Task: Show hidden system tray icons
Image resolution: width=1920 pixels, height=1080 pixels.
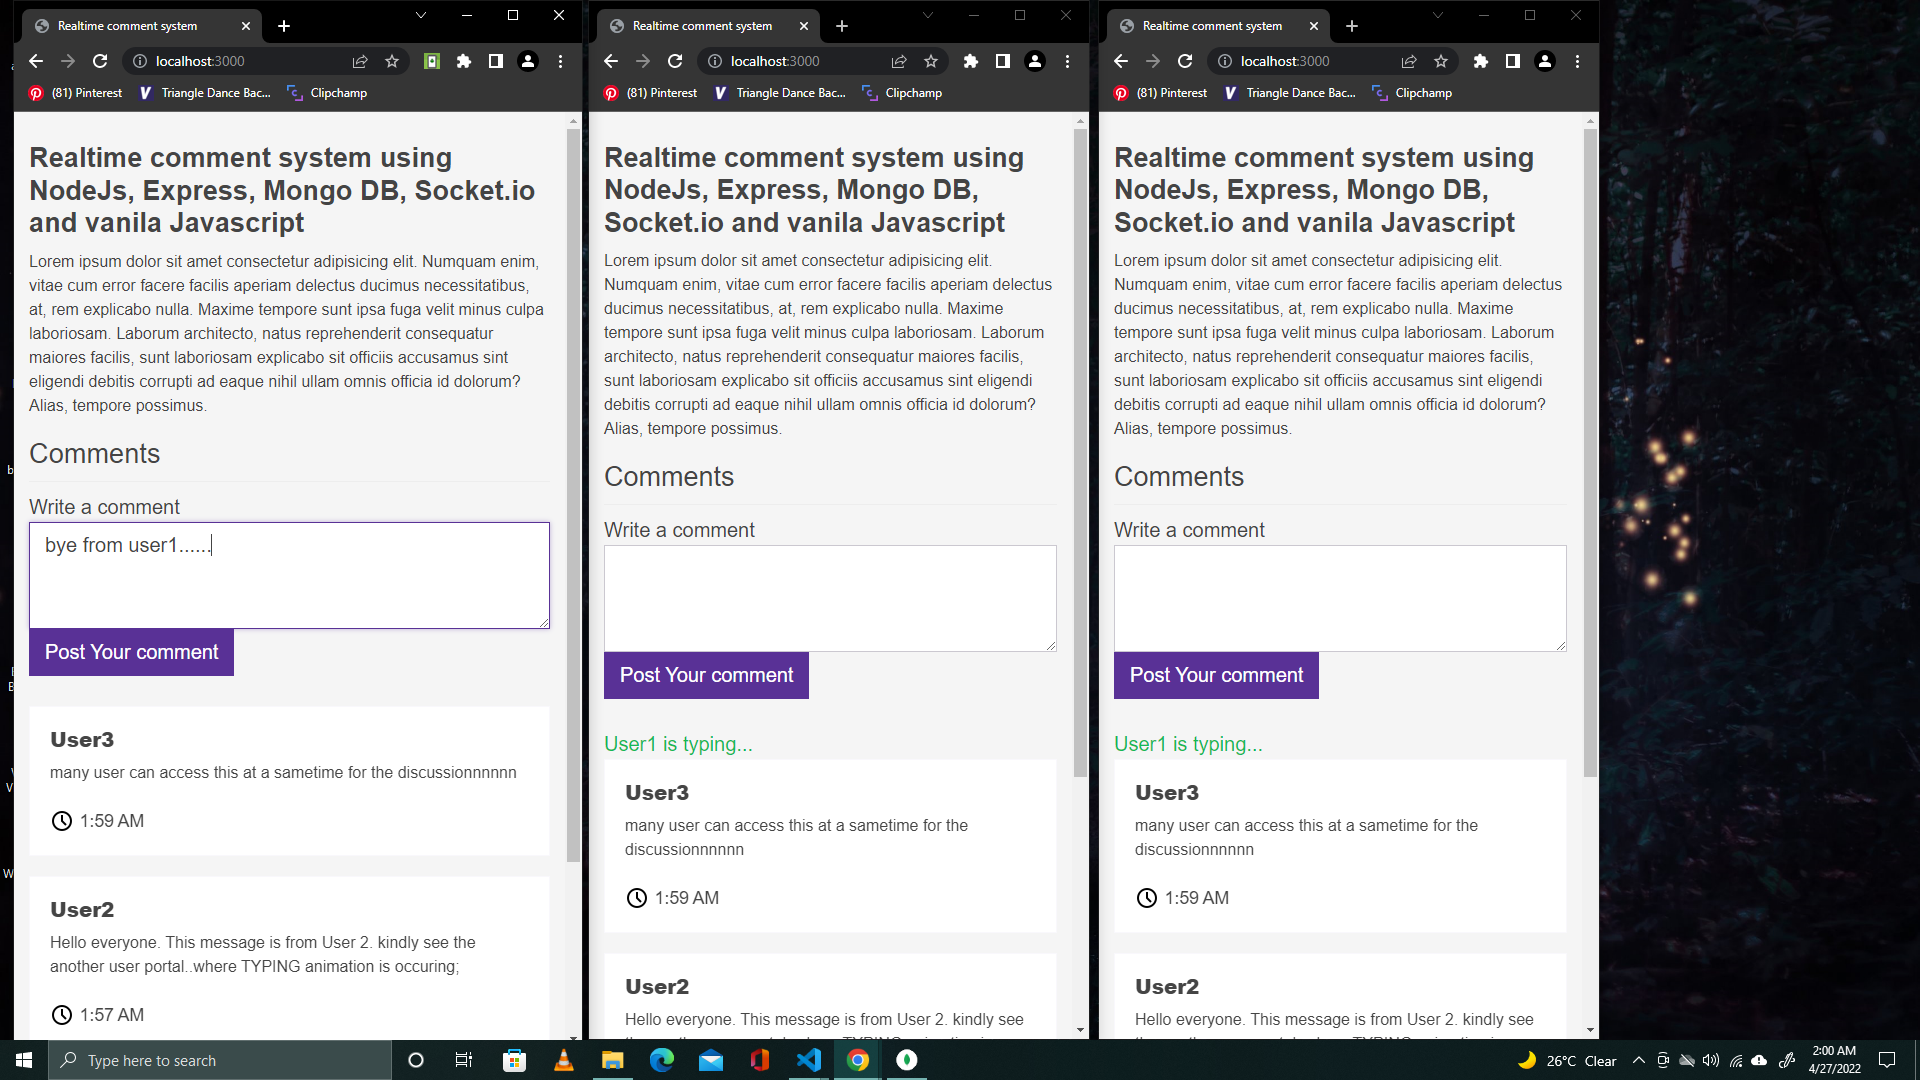Action: 1638,1060
